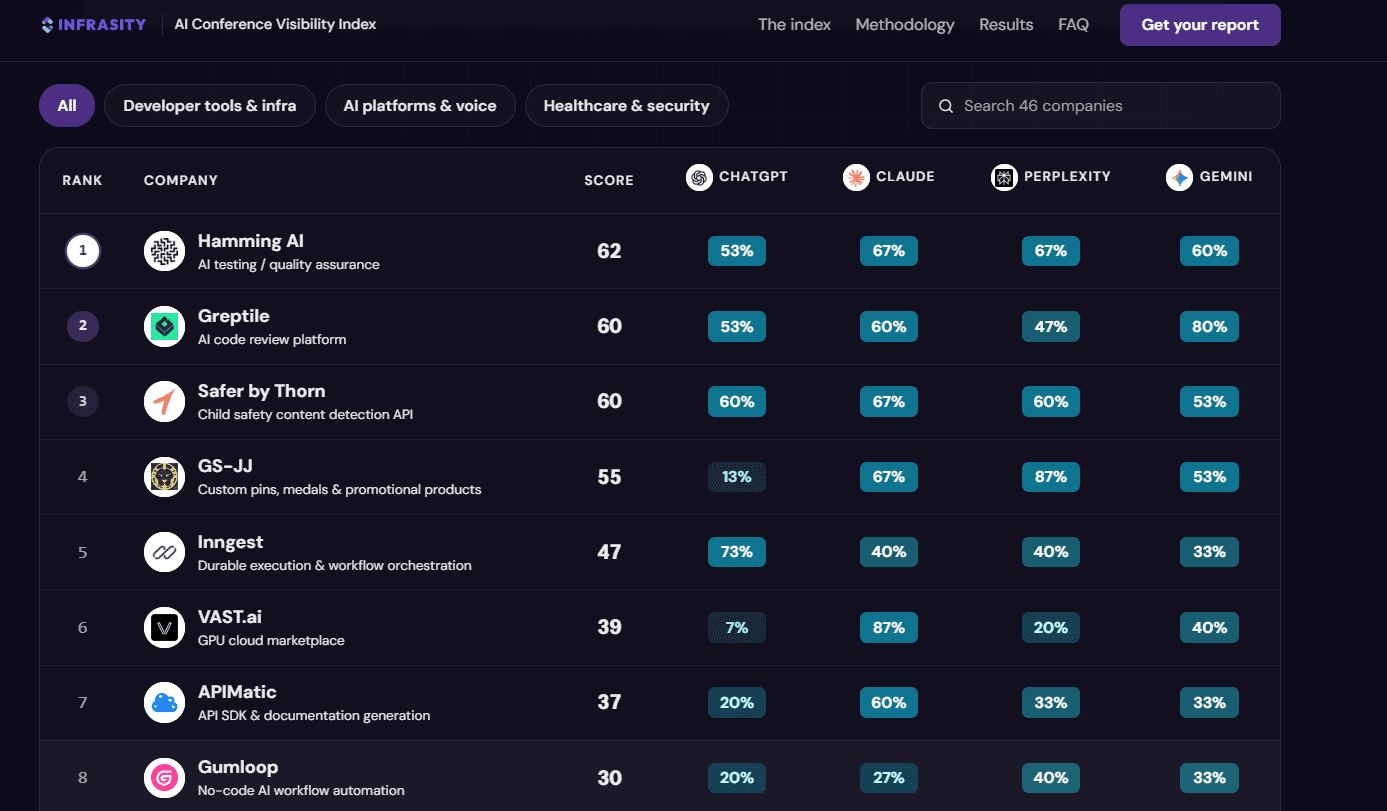Click the Safer by Thorn logo
Screen dimensions: 1387x811
tap(164, 401)
